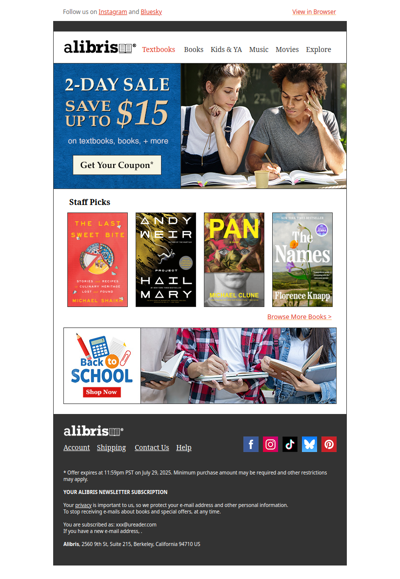400x579 pixels.
Task: Select the Kids & YA navigation item
Action: pos(226,49)
